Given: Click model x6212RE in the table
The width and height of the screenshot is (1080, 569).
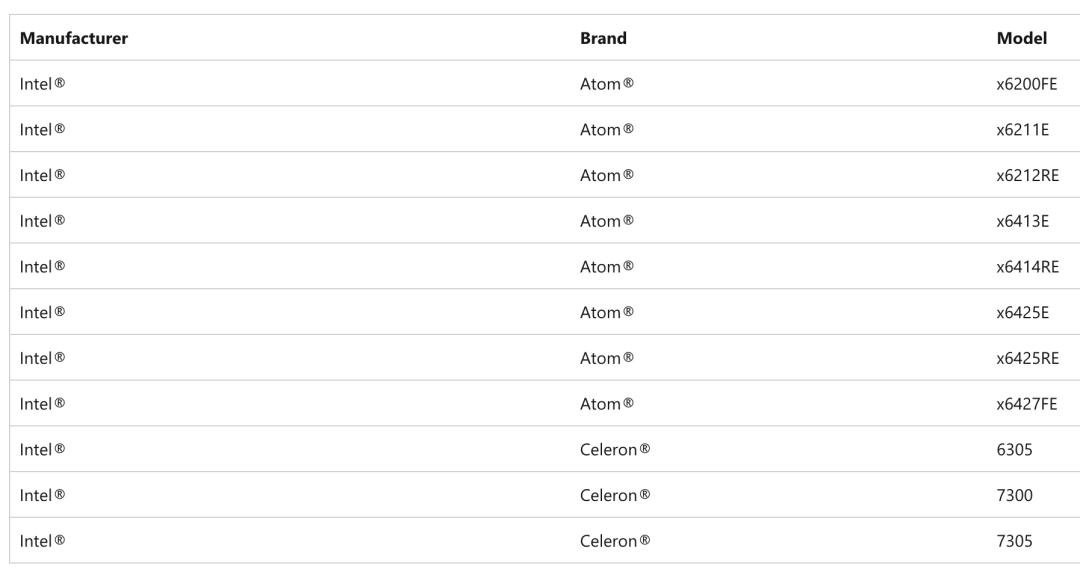Looking at the screenshot, I should (x=1027, y=176).
